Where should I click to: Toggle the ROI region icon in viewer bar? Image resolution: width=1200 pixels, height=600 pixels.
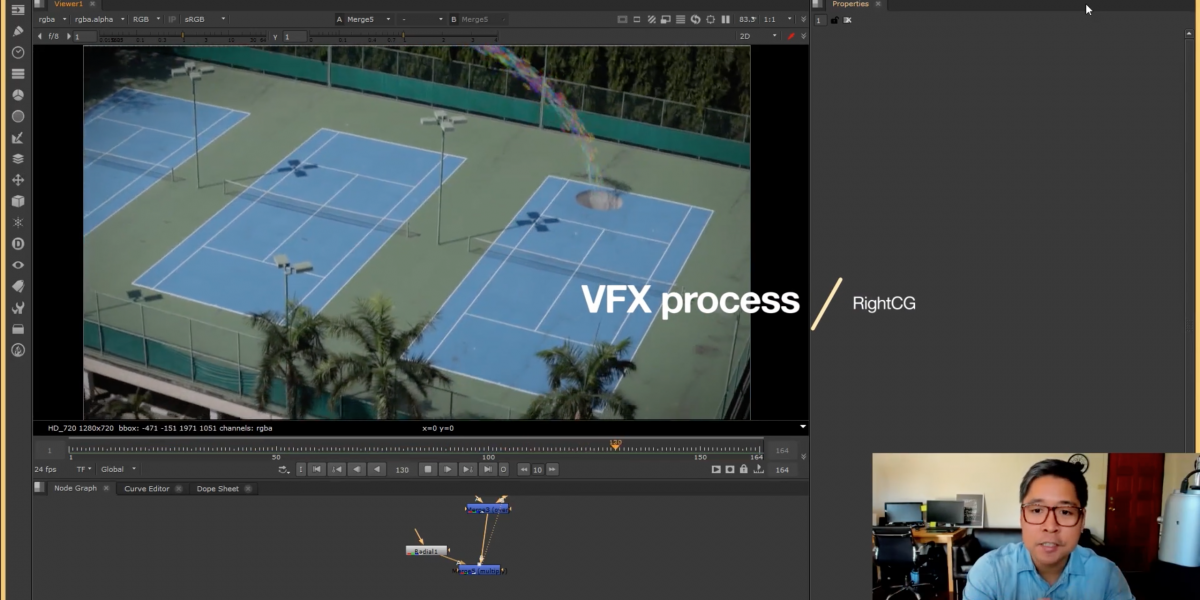622,19
